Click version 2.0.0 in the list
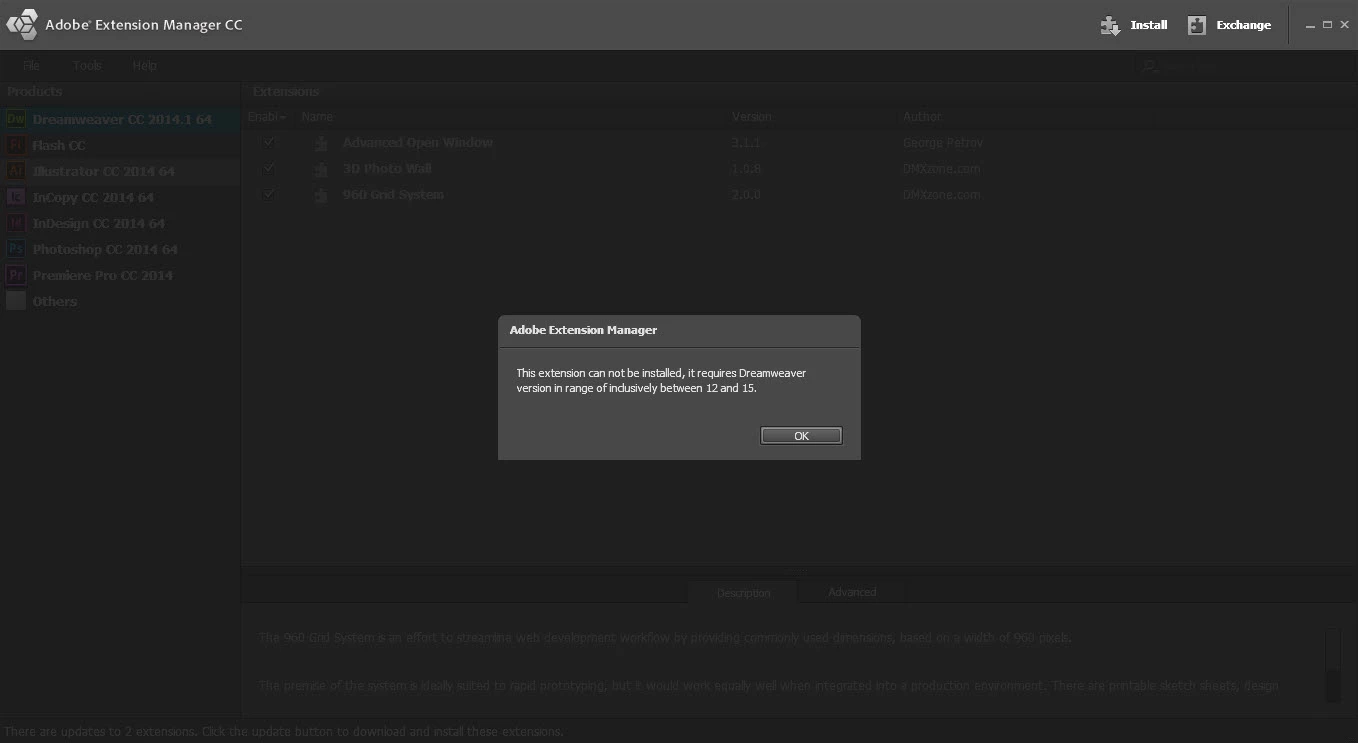Viewport: 1358px width, 743px height. coord(745,195)
